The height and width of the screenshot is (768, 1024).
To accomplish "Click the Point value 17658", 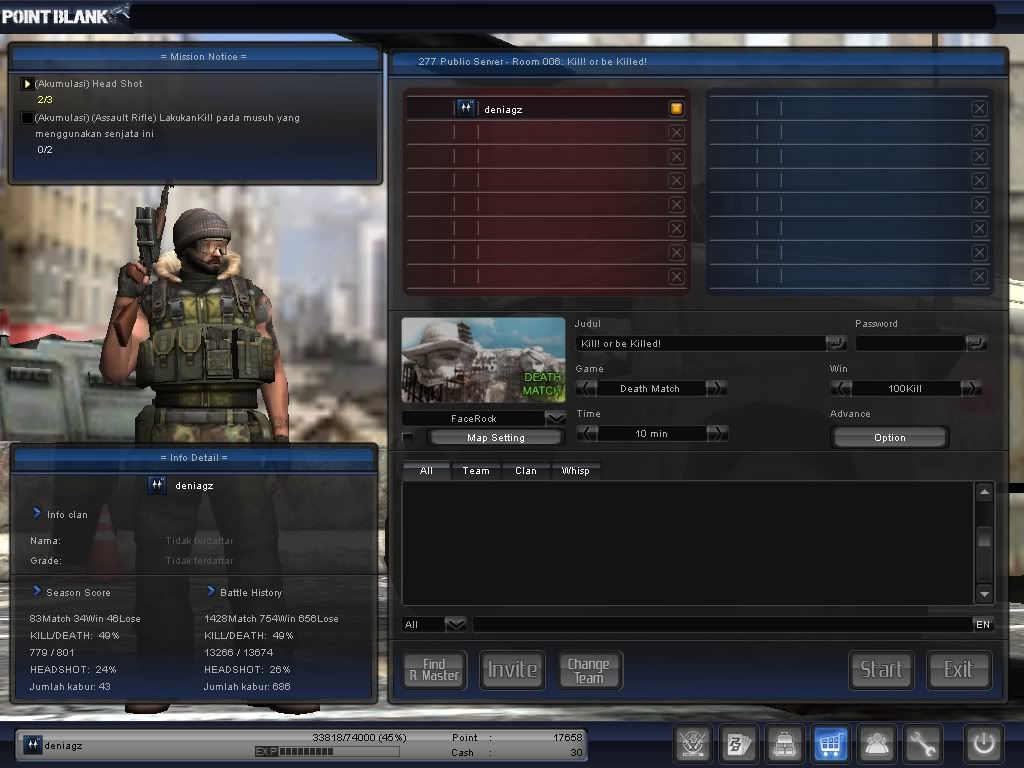I will coord(568,737).
